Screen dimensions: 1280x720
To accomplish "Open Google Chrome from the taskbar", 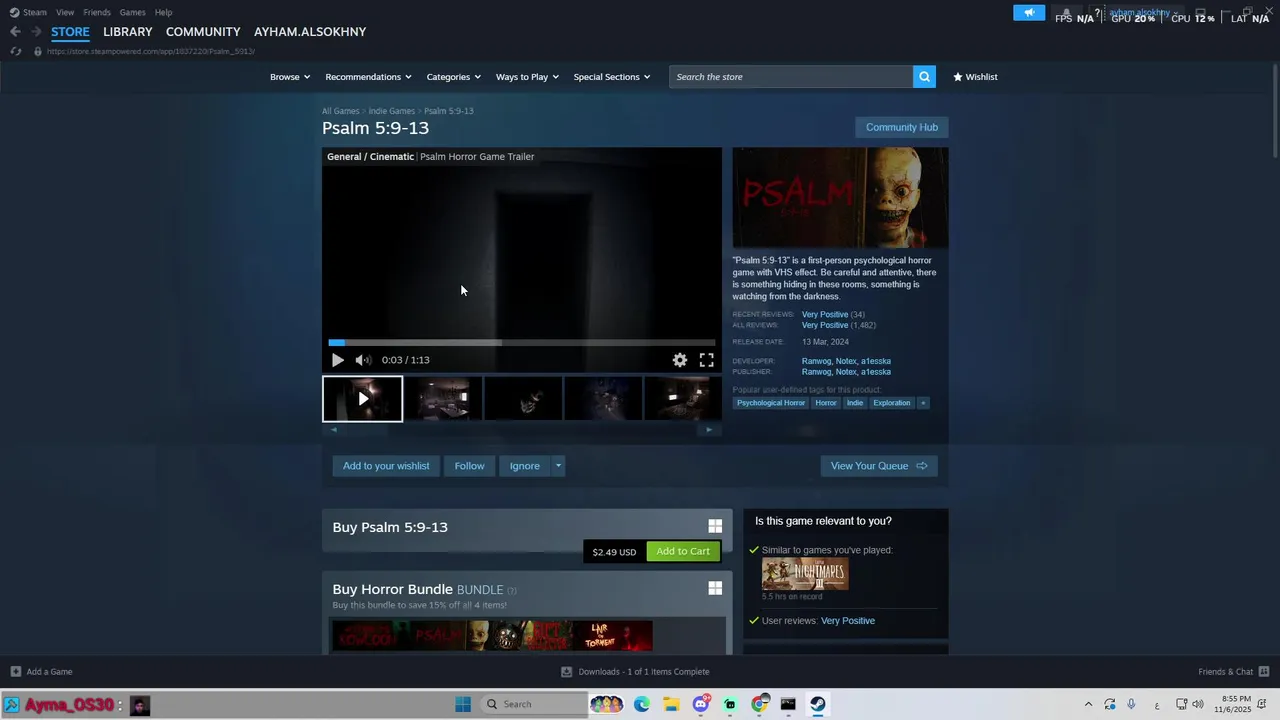I will coord(760,704).
